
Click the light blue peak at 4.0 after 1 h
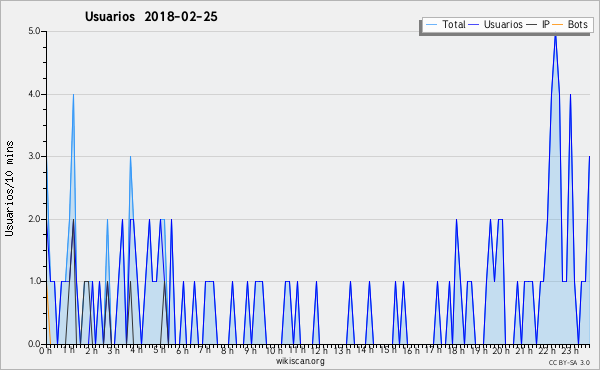coord(73,96)
